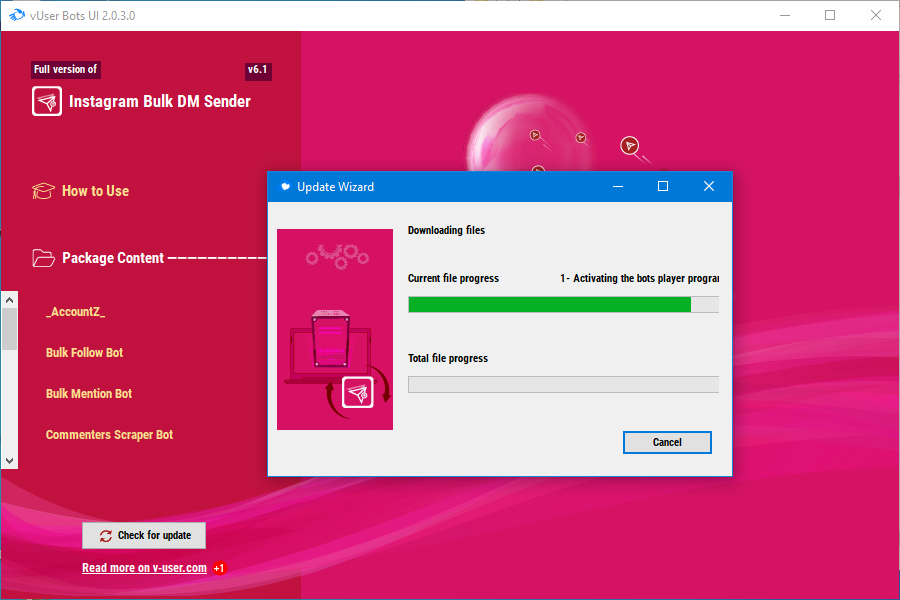
Task: Cancel the update download
Action: (667, 442)
